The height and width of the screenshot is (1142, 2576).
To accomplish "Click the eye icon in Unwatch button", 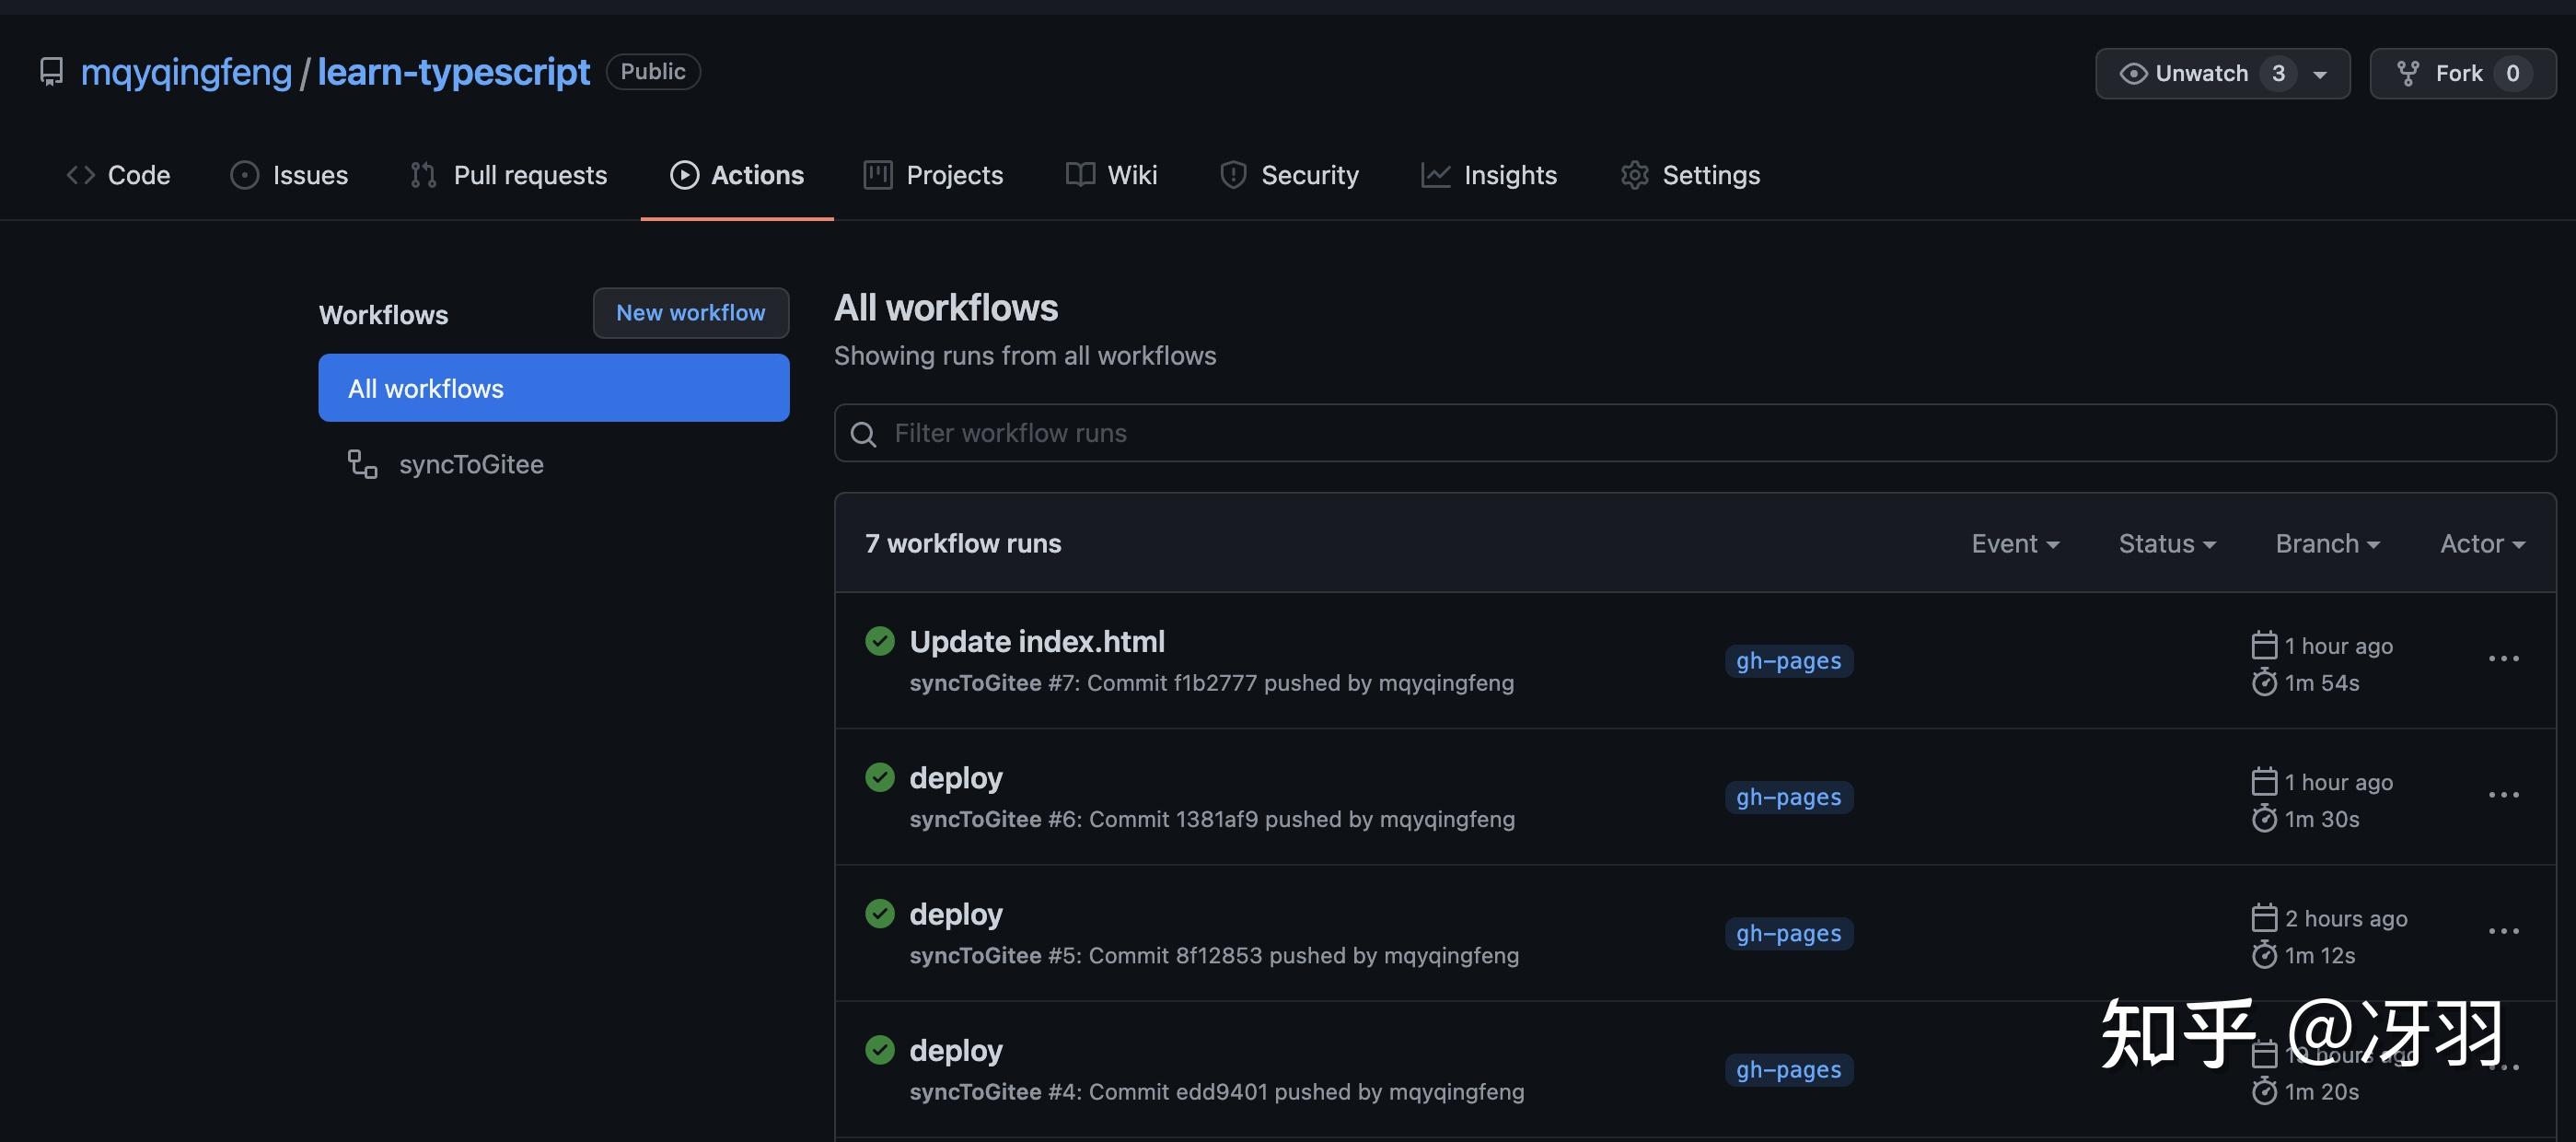I will tap(2133, 73).
